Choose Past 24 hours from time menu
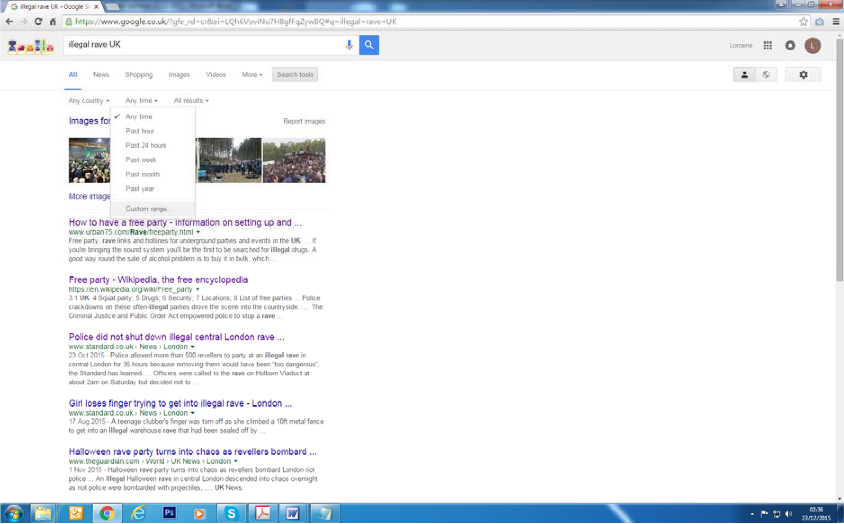The width and height of the screenshot is (844, 524). pyautogui.click(x=146, y=146)
